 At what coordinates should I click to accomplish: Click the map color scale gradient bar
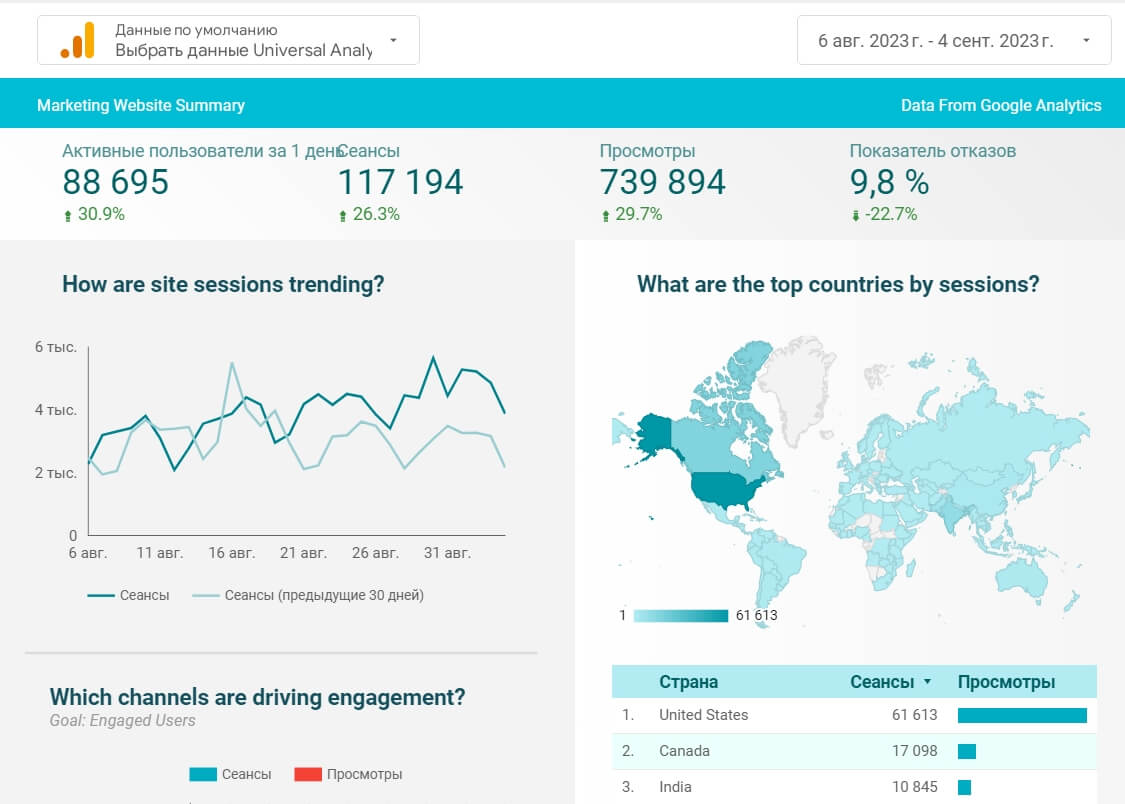click(x=681, y=615)
